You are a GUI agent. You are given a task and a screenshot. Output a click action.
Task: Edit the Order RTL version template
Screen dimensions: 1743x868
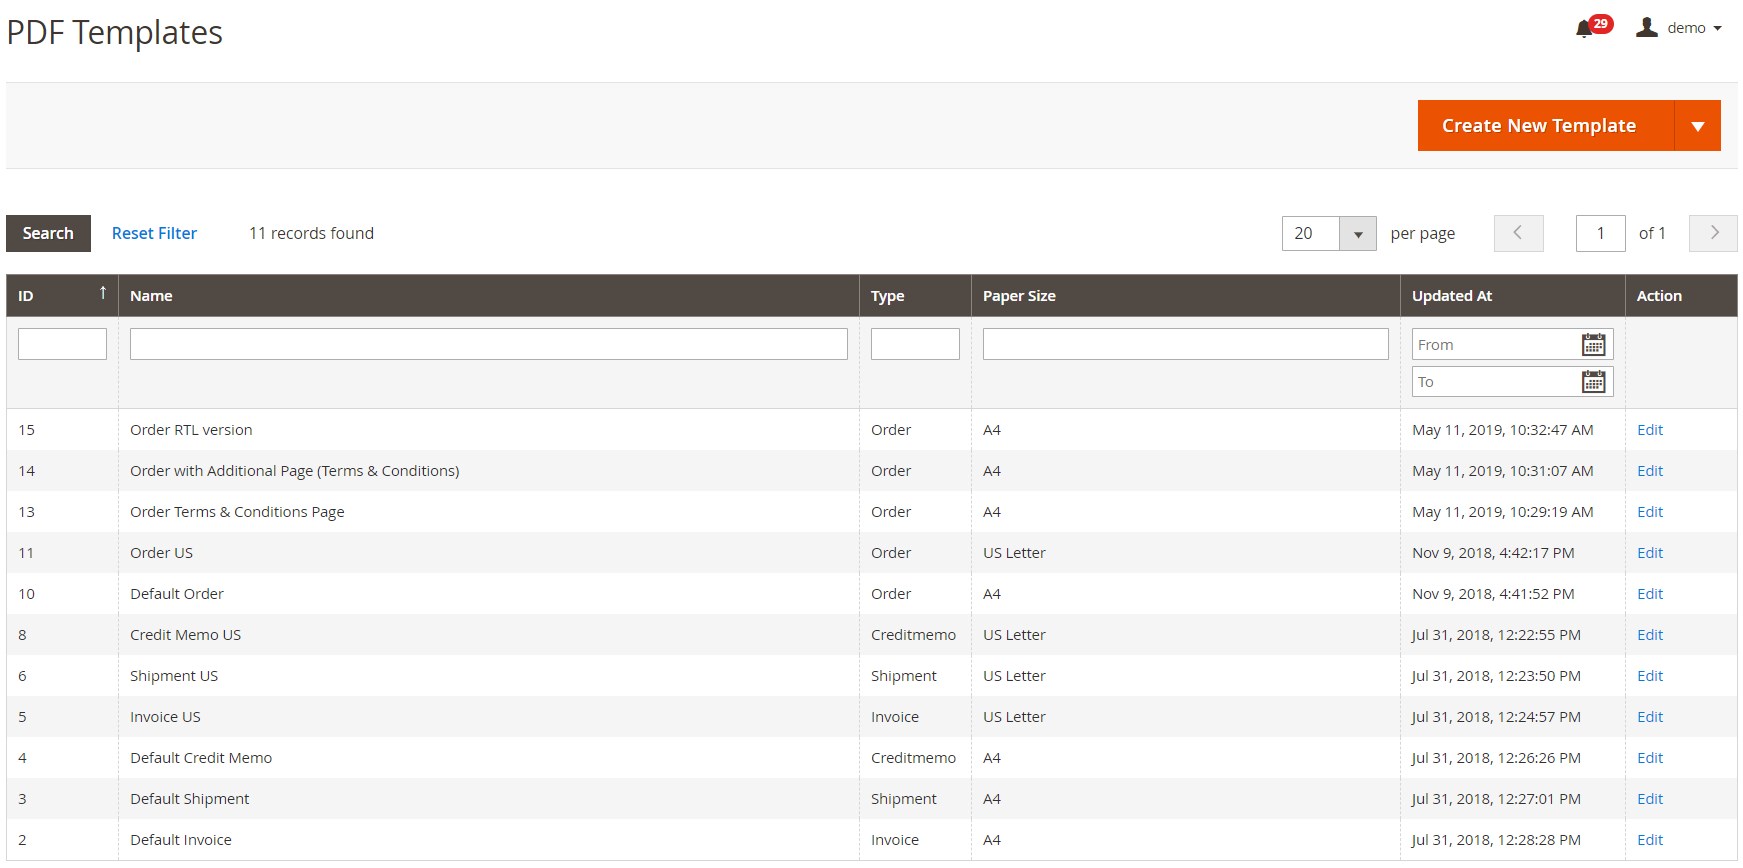(x=1649, y=430)
